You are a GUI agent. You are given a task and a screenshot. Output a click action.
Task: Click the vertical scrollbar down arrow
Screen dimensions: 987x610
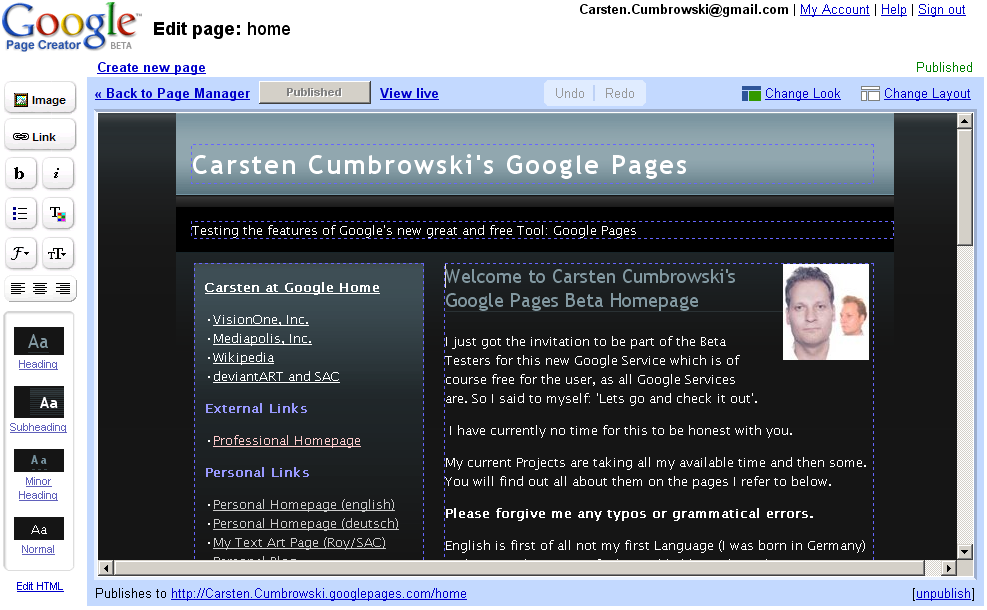click(965, 551)
